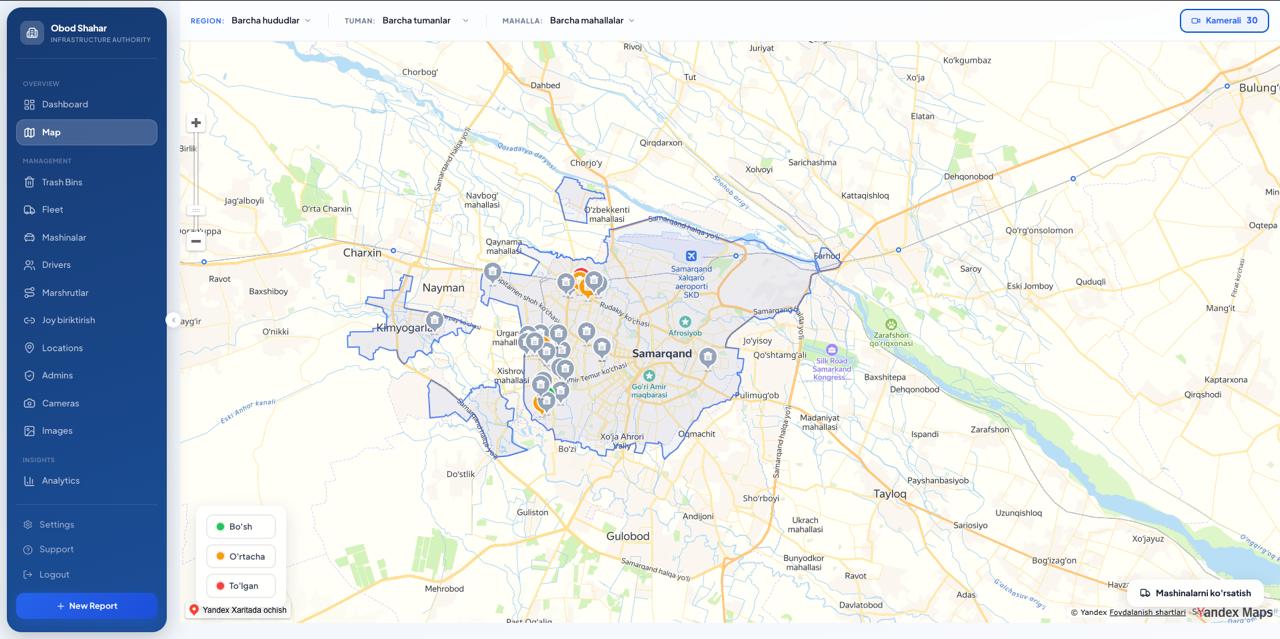Click the Samarqand airport plane icon
The width and height of the screenshot is (1280, 639).
click(691, 256)
